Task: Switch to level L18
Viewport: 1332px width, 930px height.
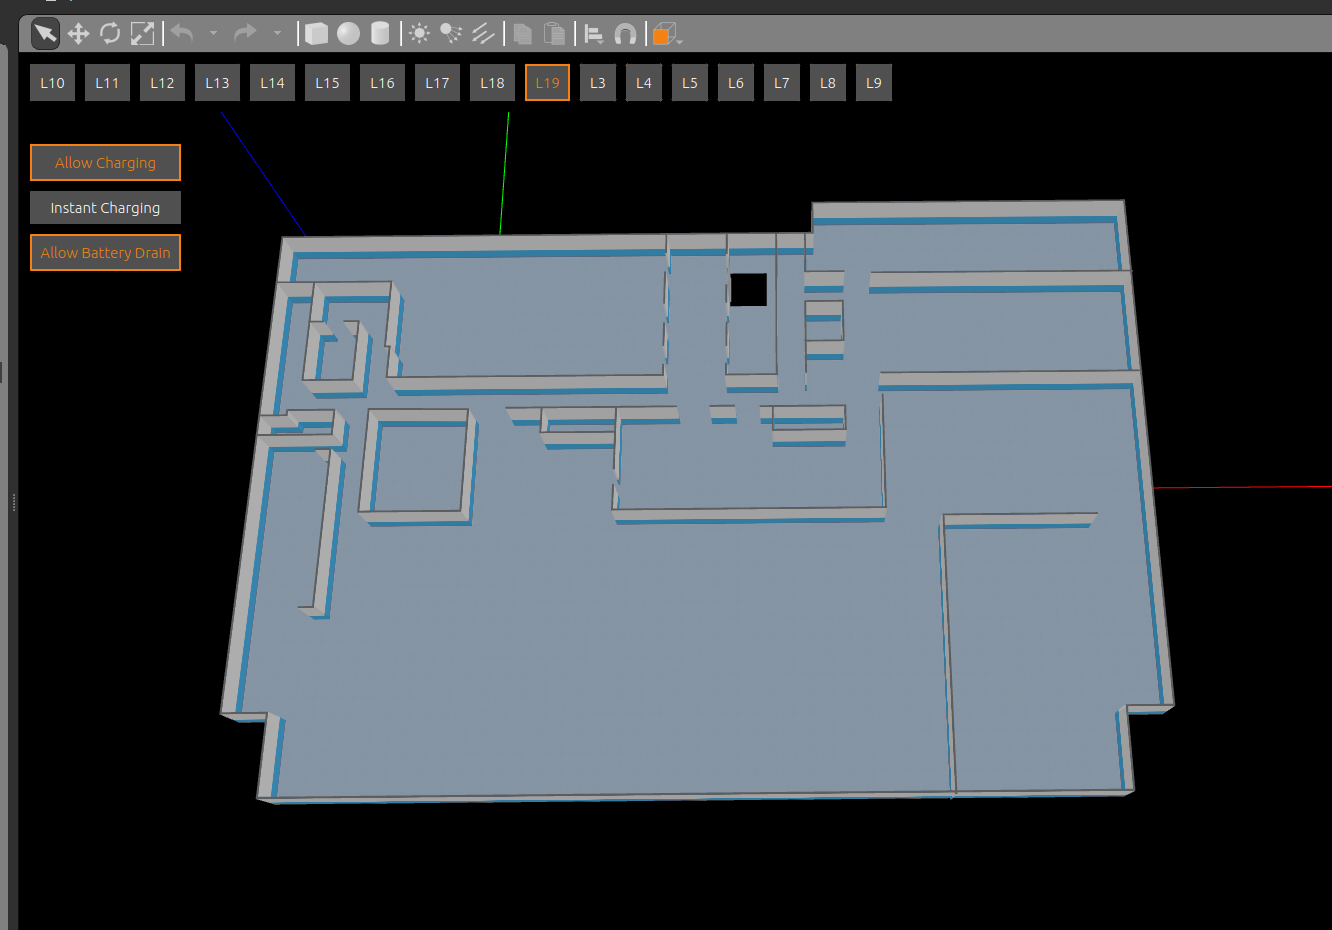Action: pos(492,83)
